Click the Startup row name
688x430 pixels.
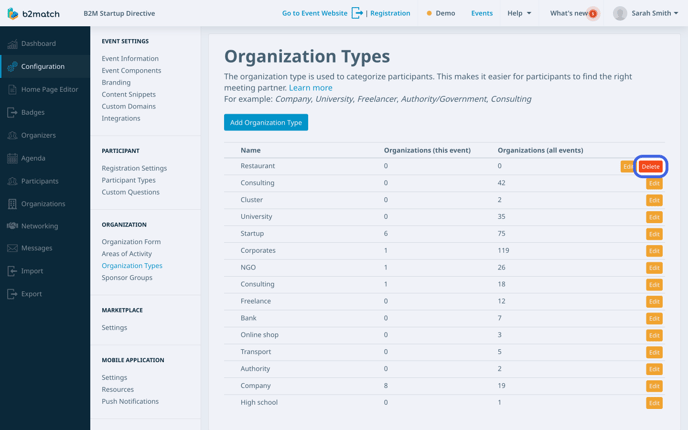click(252, 233)
